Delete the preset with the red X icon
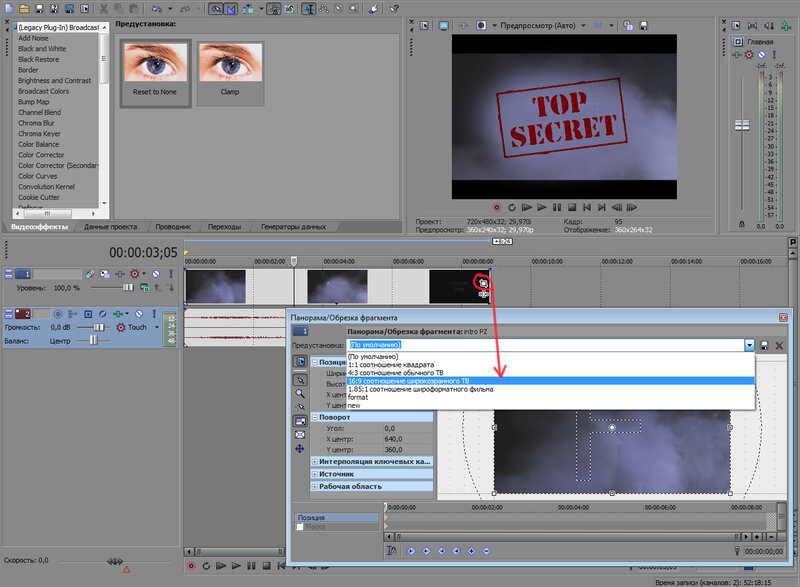This screenshot has width=800, height=587. click(x=780, y=345)
